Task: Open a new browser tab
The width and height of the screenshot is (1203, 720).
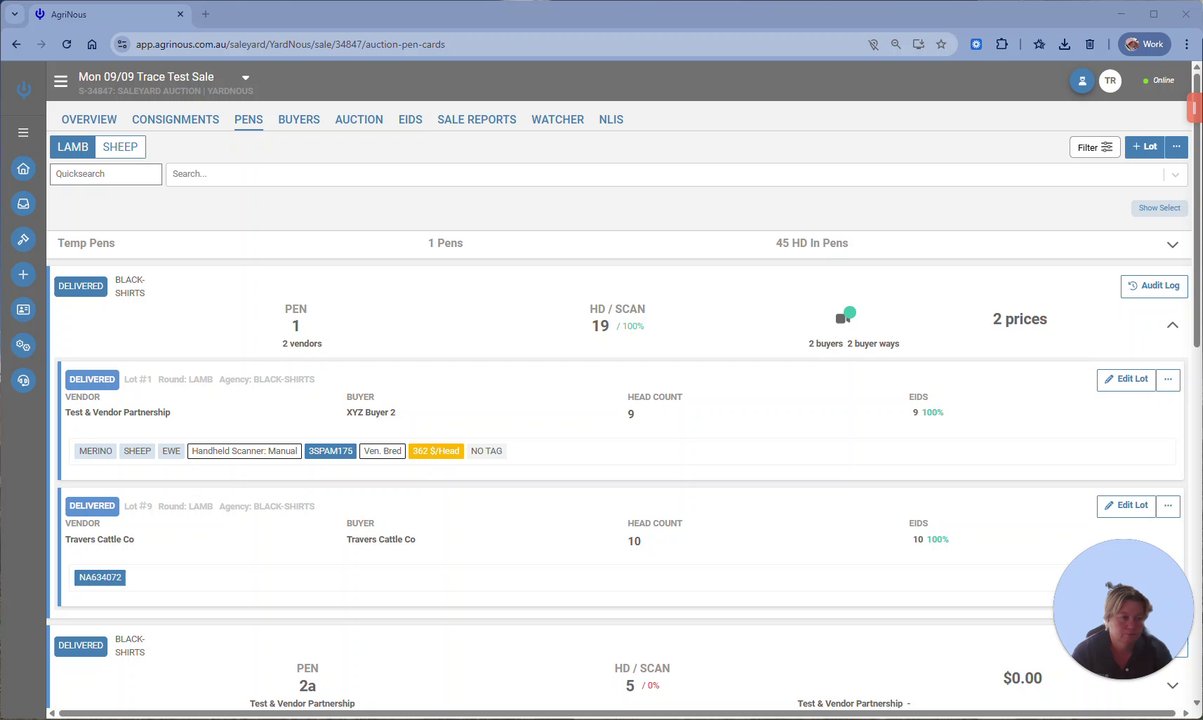Action: pyautogui.click(x=206, y=14)
